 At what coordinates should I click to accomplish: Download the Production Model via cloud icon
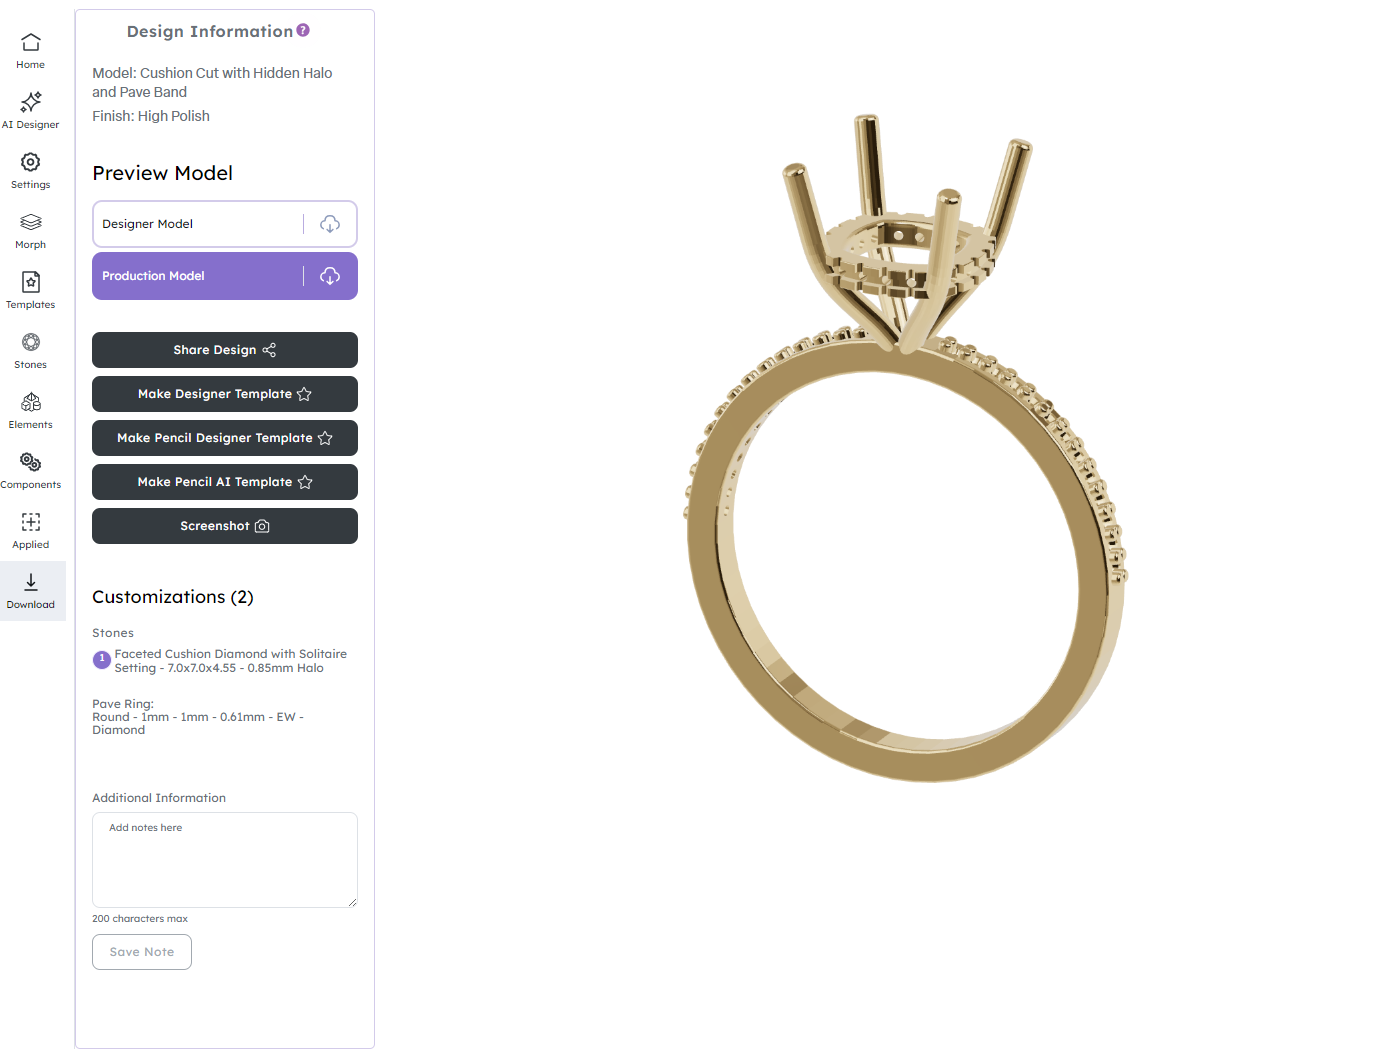(x=330, y=276)
